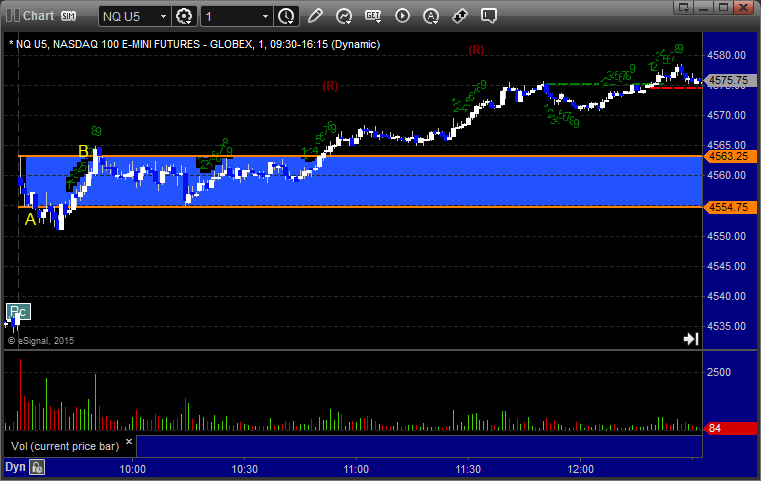761x481 pixels.
Task: Close the Vol study label tab
Action: click(129, 442)
